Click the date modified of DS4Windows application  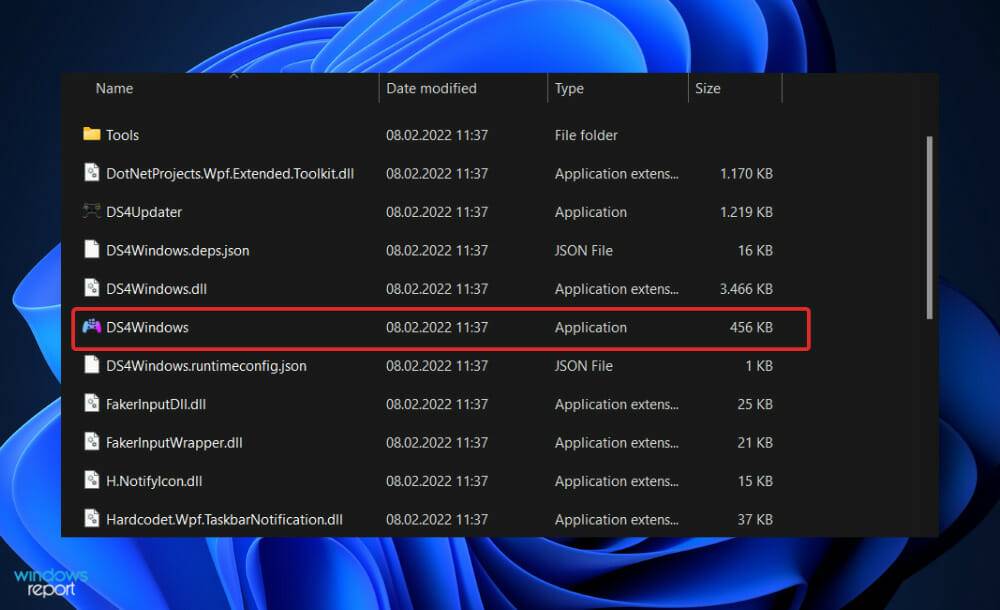coord(437,327)
